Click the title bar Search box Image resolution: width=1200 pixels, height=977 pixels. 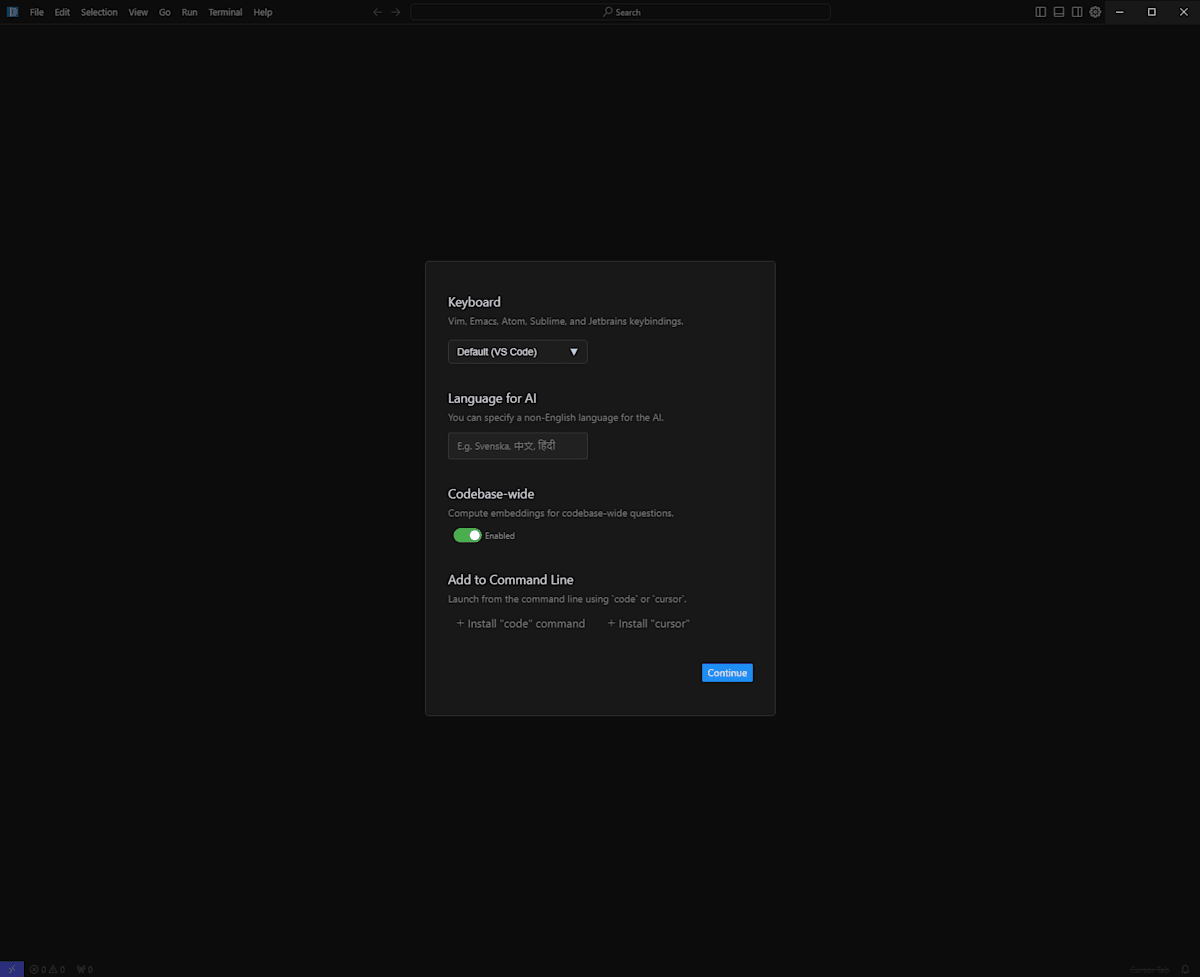[x=620, y=12]
